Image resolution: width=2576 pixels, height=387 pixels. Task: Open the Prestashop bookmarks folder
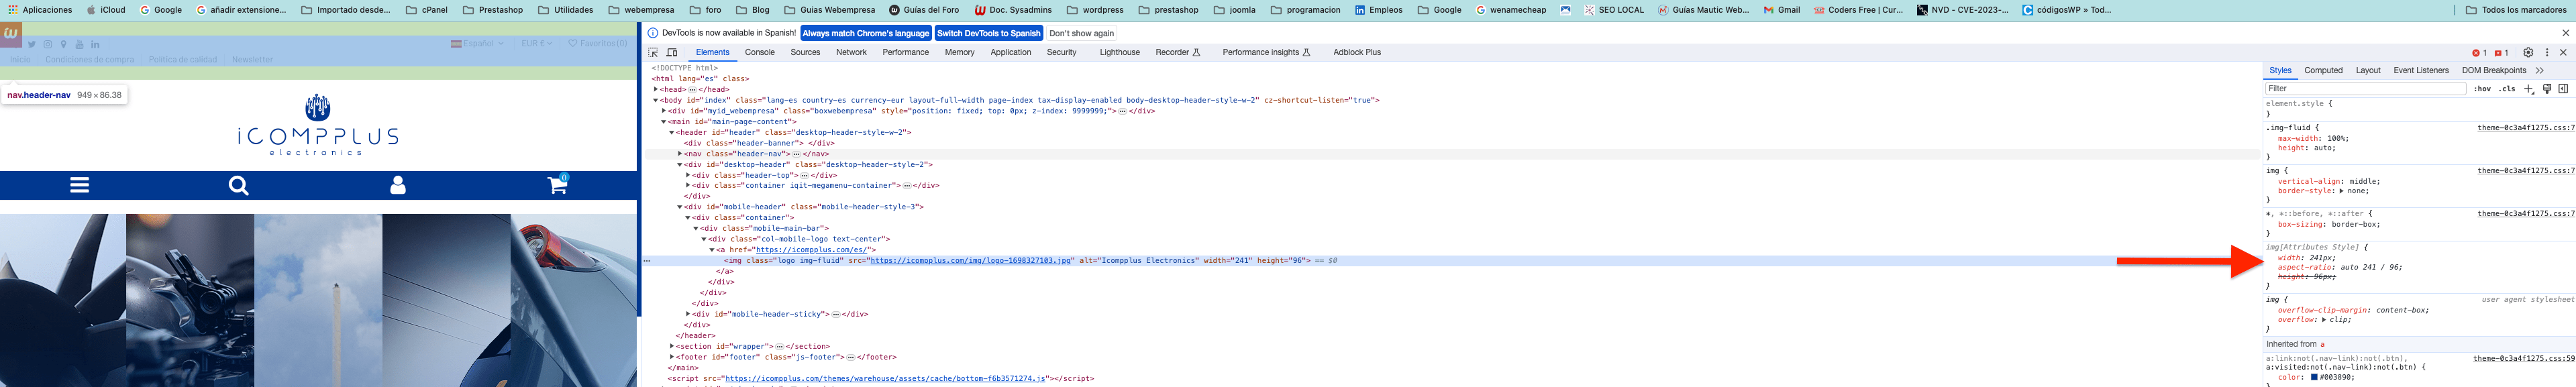(493, 10)
